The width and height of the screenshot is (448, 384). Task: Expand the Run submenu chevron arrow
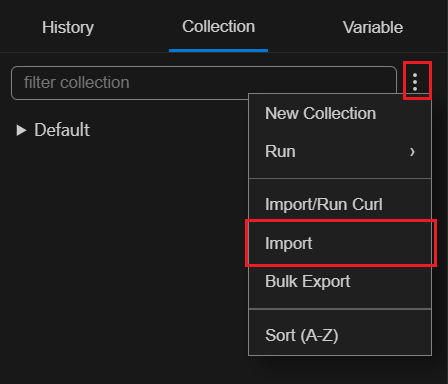pyautogui.click(x=412, y=152)
